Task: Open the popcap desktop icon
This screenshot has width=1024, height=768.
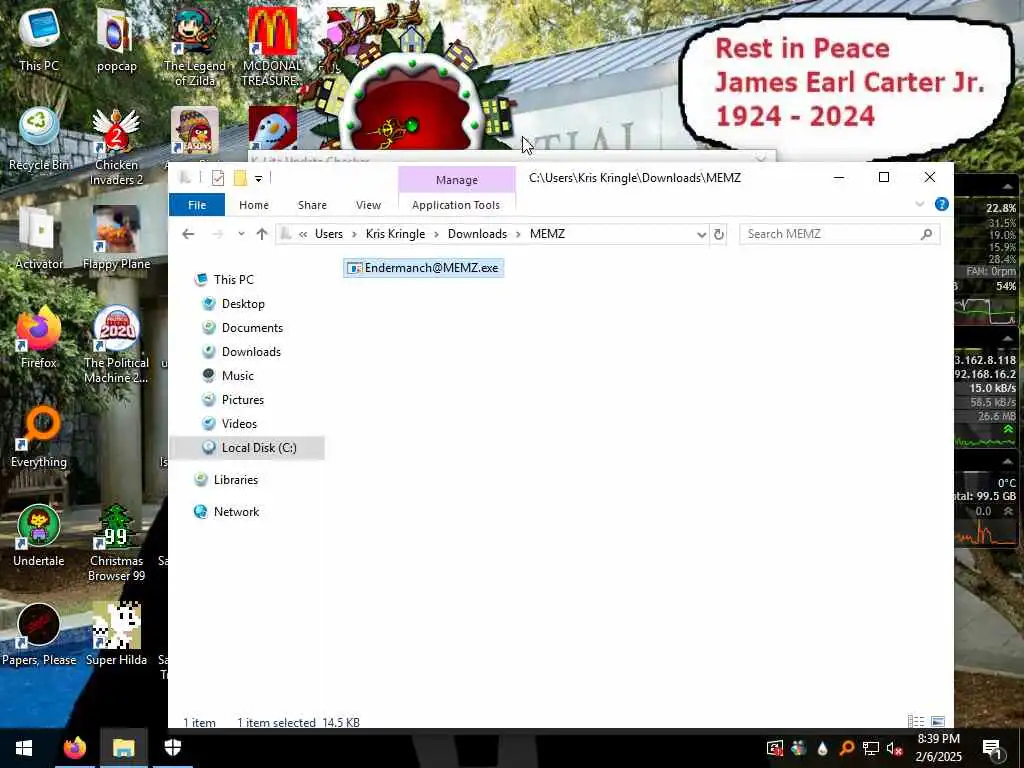Action: [x=116, y=39]
